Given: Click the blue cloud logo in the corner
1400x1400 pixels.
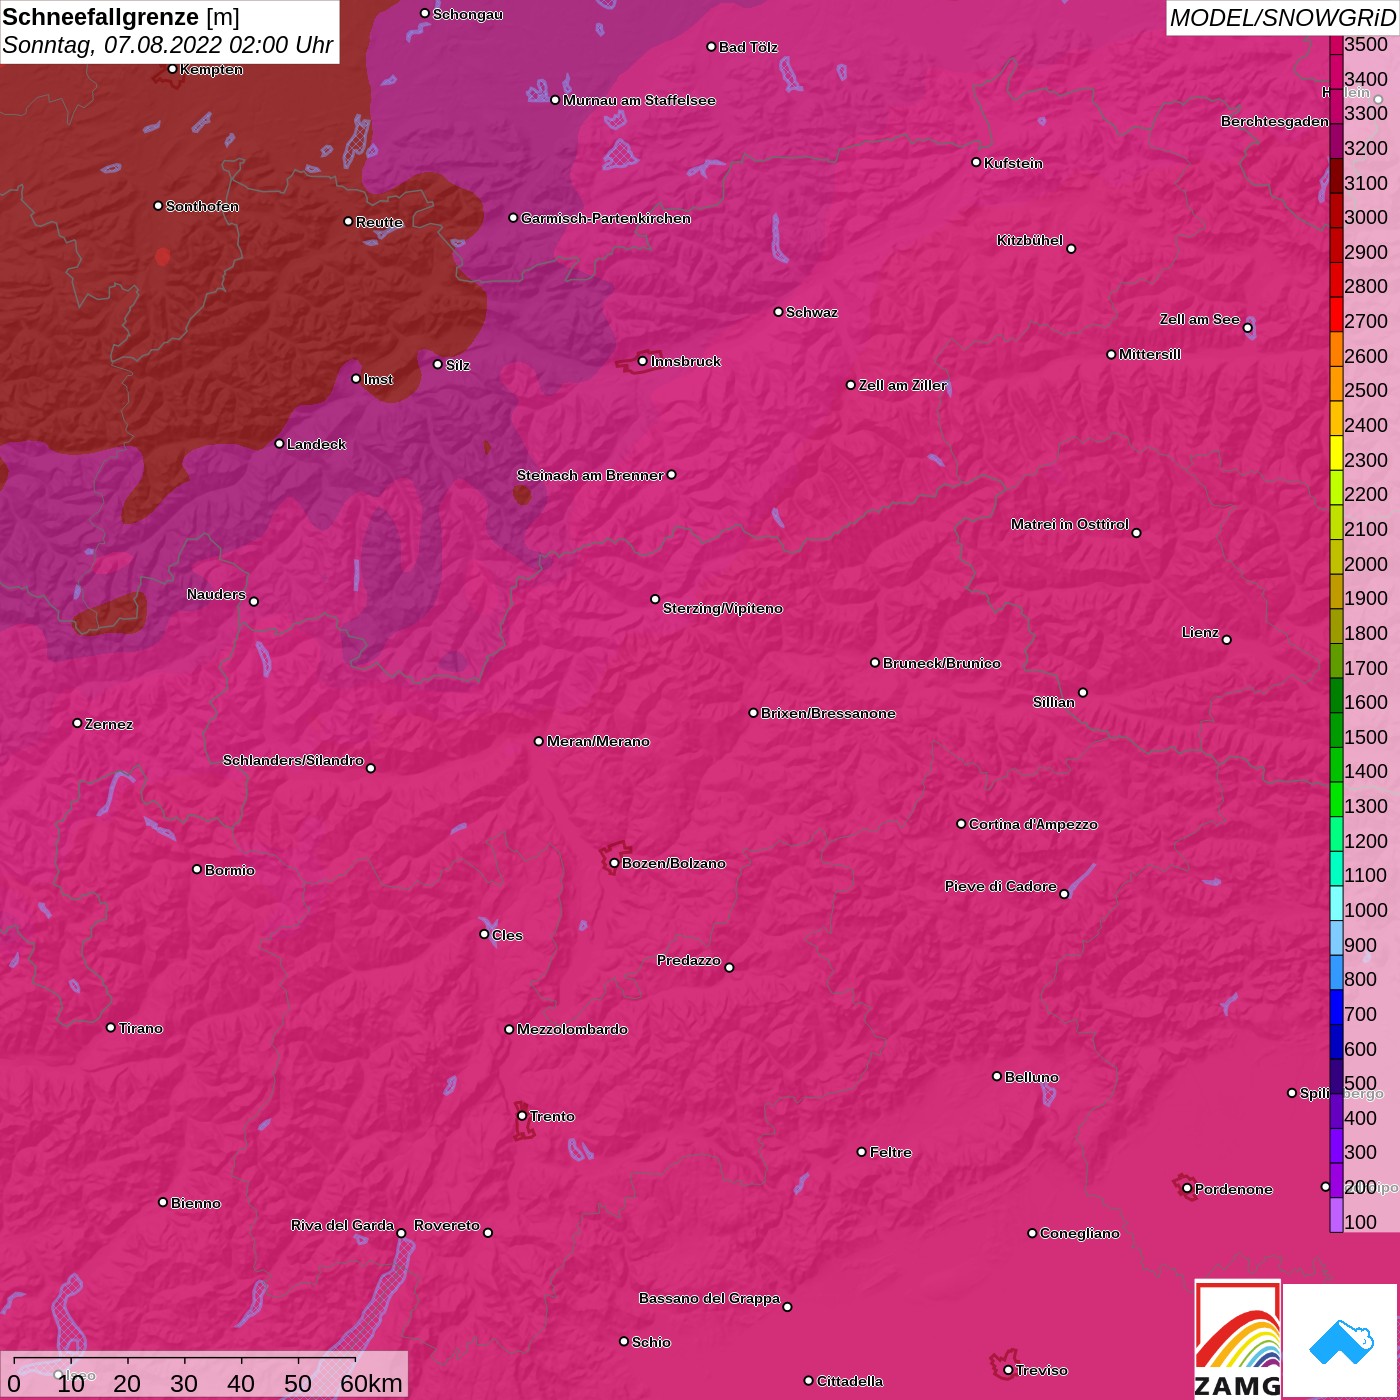Looking at the screenshot, I should (x=1341, y=1341).
